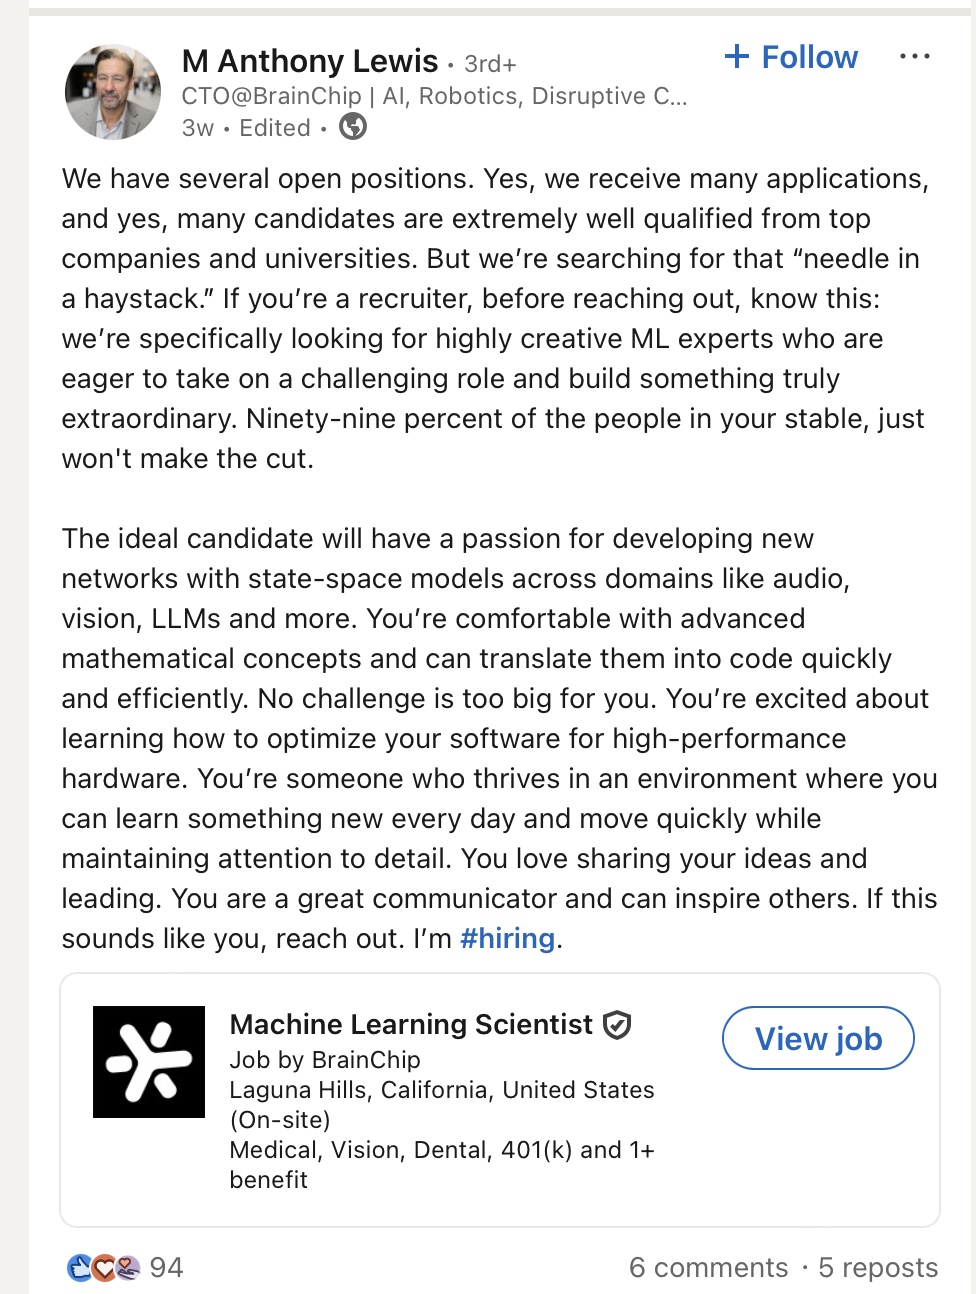Image resolution: width=976 pixels, height=1294 pixels.
Task: Open the Machine Learning Scientist job title
Action: [x=411, y=1024]
